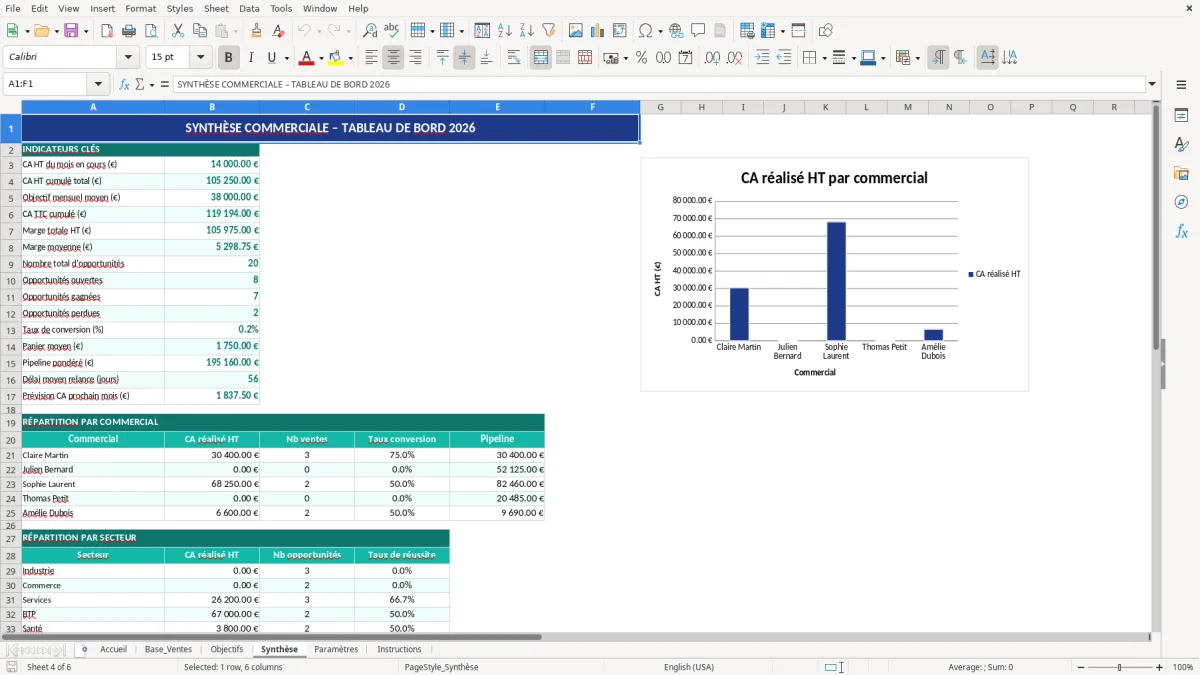
Task: Open the Save button dropdown arrow
Action: tap(86, 31)
